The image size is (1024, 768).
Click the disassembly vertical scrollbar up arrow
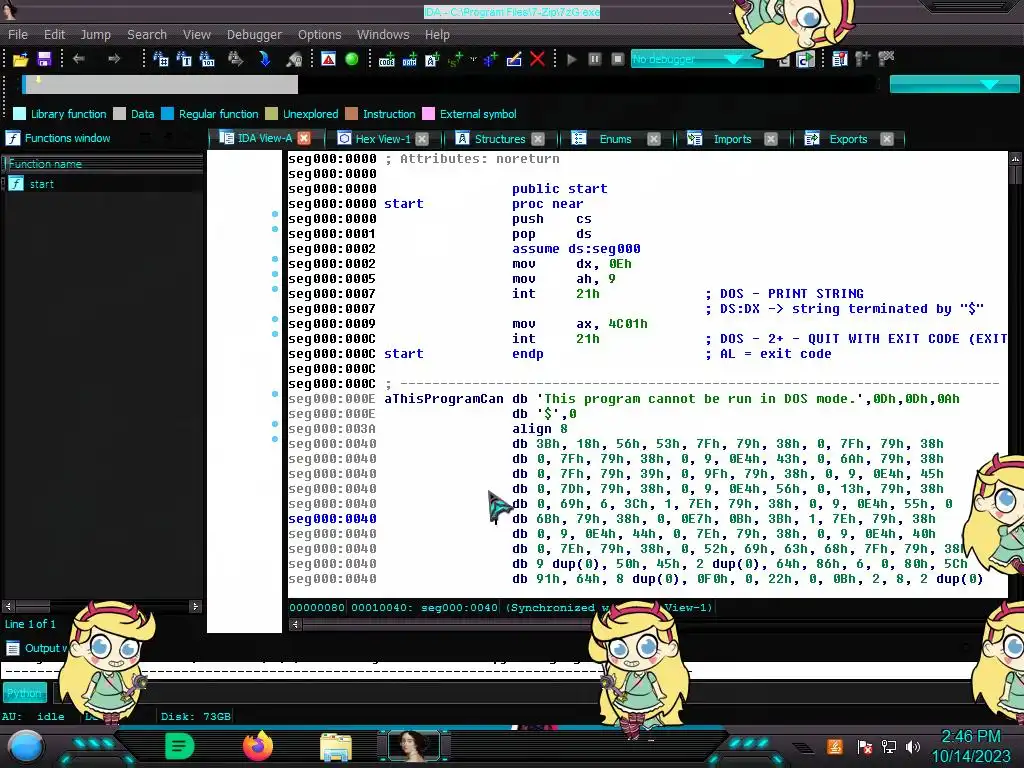click(1015, 158)
